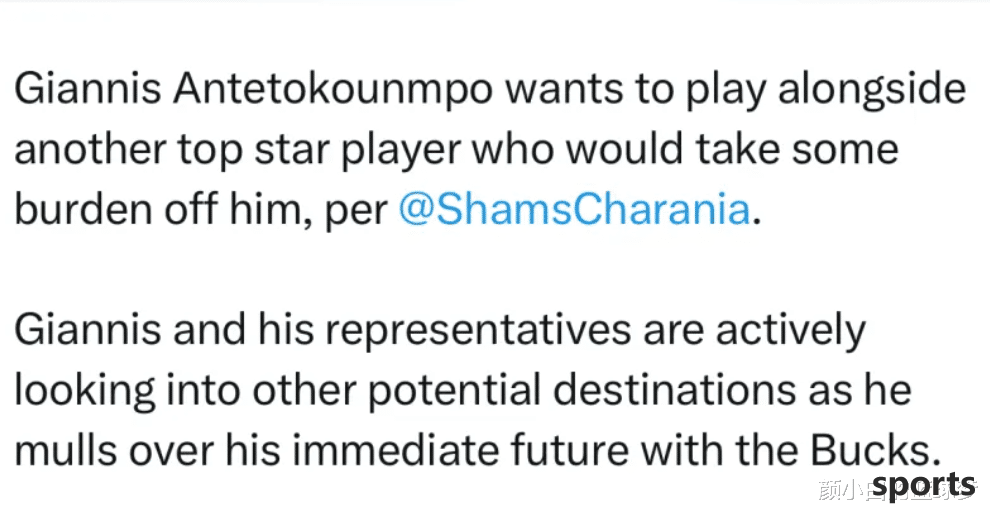Click the word 'potential' in the tweet

[x=454, y=391]
